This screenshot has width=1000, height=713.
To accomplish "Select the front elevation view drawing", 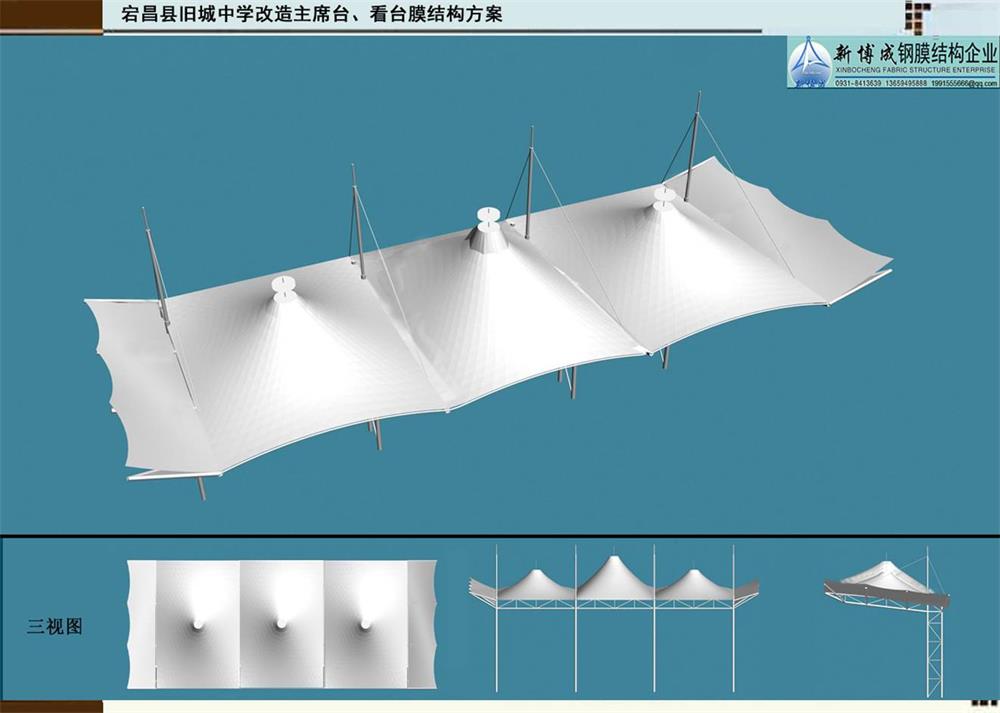I will click(x=614, y=618).
